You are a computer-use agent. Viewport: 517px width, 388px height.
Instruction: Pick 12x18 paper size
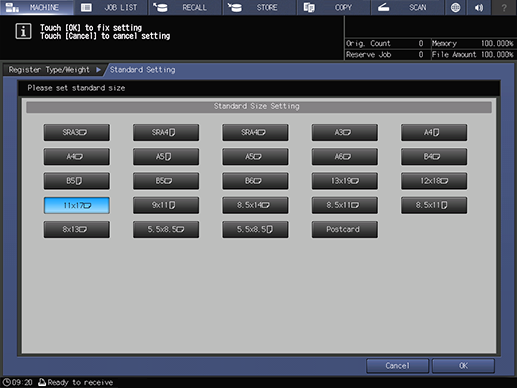(434, 181)
